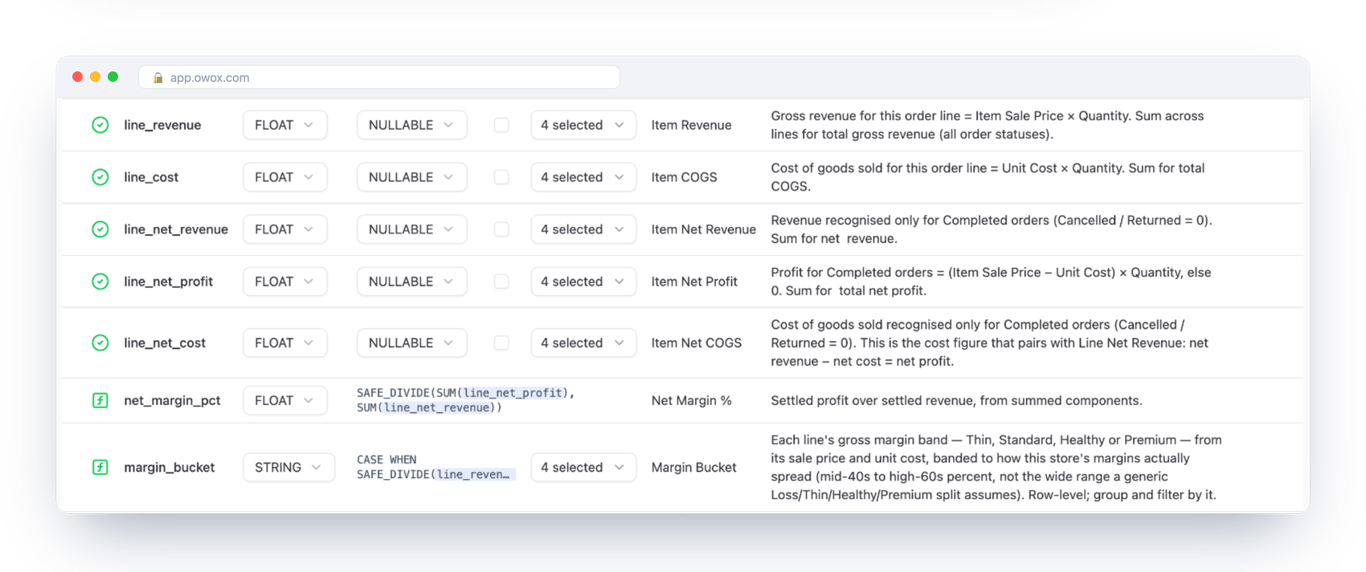Click the margin_bucket description about margin bands
This screenshot has height=572, width=1366.
(996, 467)
